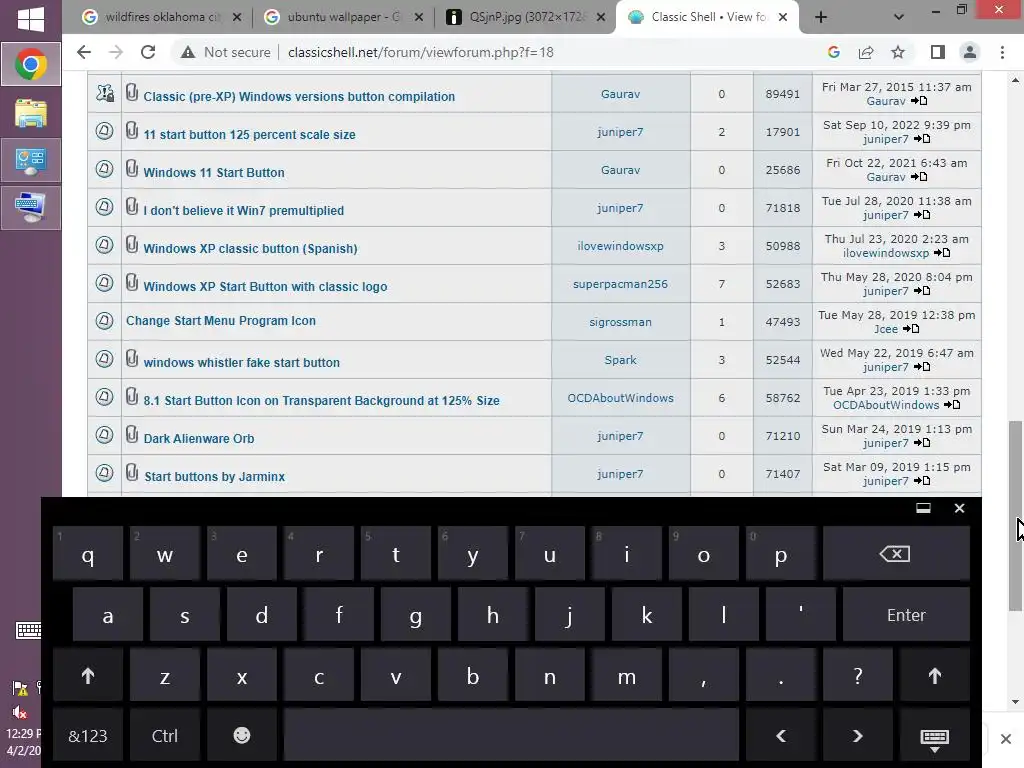The height and width of the screenshot is (768, 1024).
Task: Open windows whistler fake start button topic
Action: (x=242, y=362)
